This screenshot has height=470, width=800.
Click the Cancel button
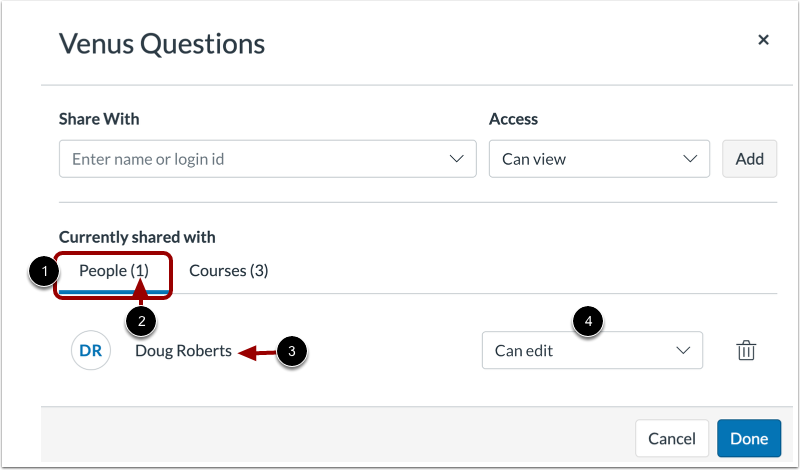coord(672,438)
